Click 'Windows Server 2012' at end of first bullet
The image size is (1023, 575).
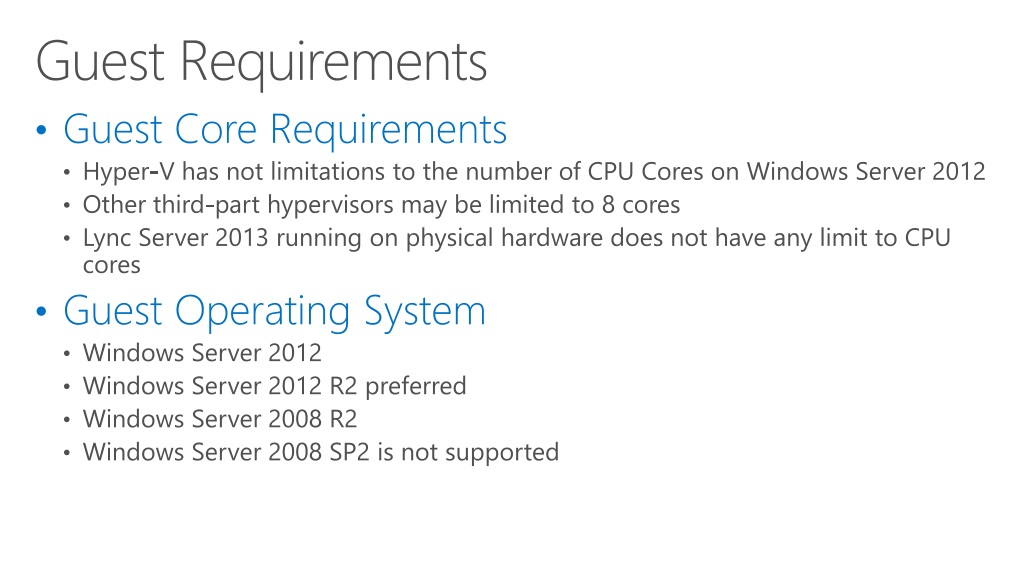866,172
